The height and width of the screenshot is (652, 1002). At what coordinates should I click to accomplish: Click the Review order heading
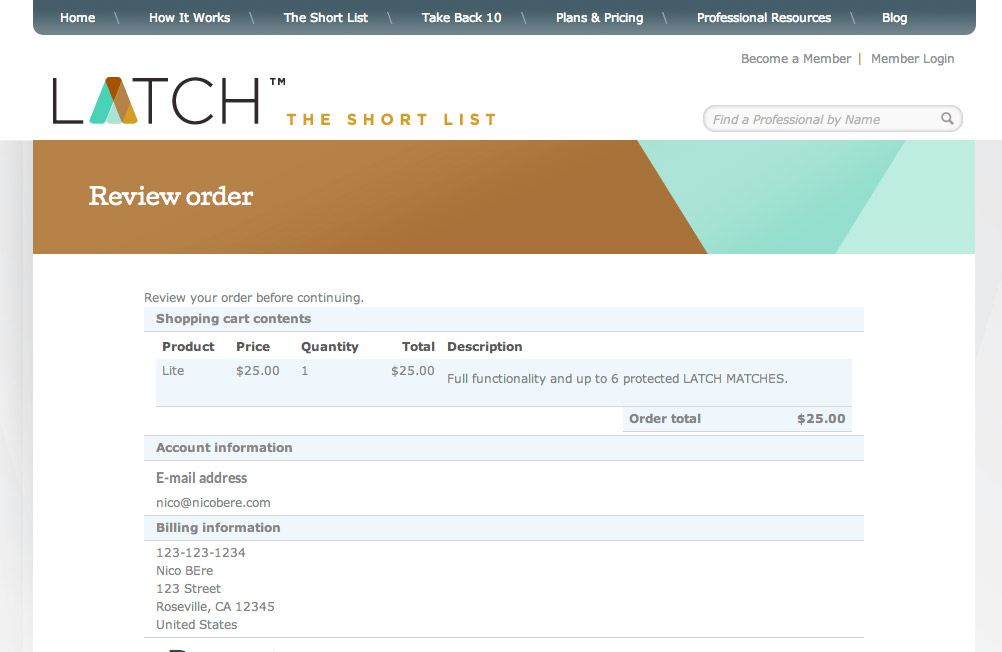click(171, 196)
